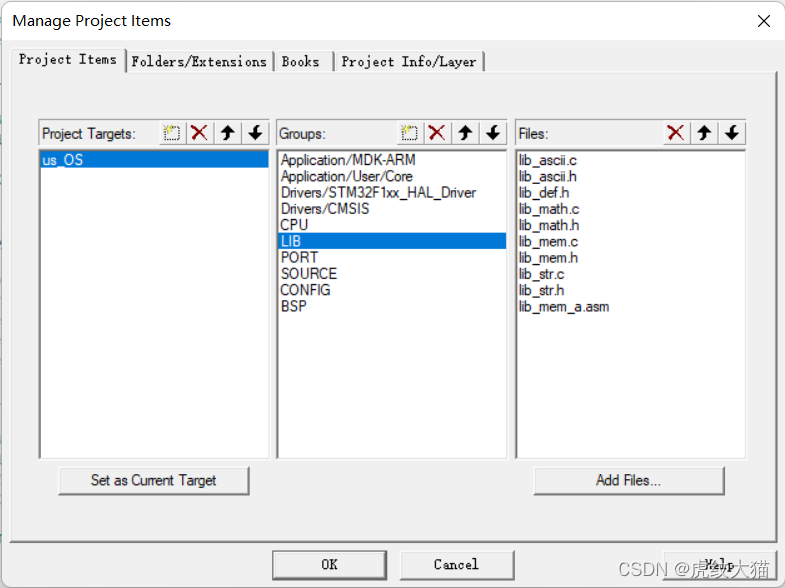
Task: Move selected group up
Action: click(466, 133)
